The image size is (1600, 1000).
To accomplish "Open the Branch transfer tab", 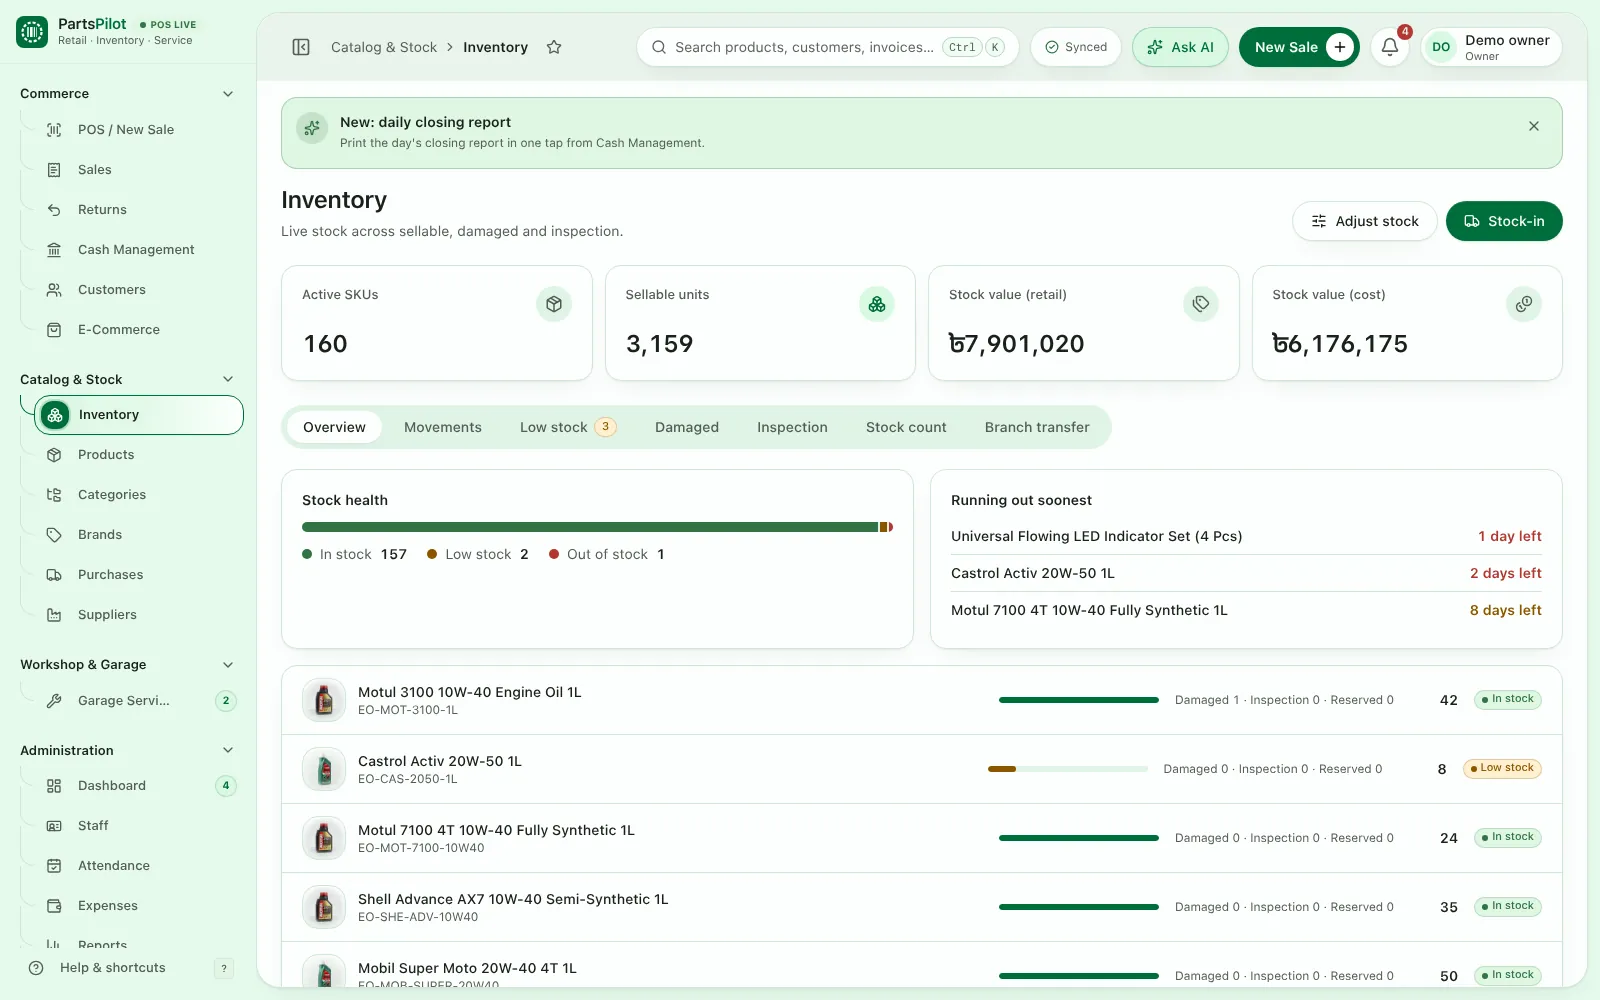I will click(x=1037, y=427).
